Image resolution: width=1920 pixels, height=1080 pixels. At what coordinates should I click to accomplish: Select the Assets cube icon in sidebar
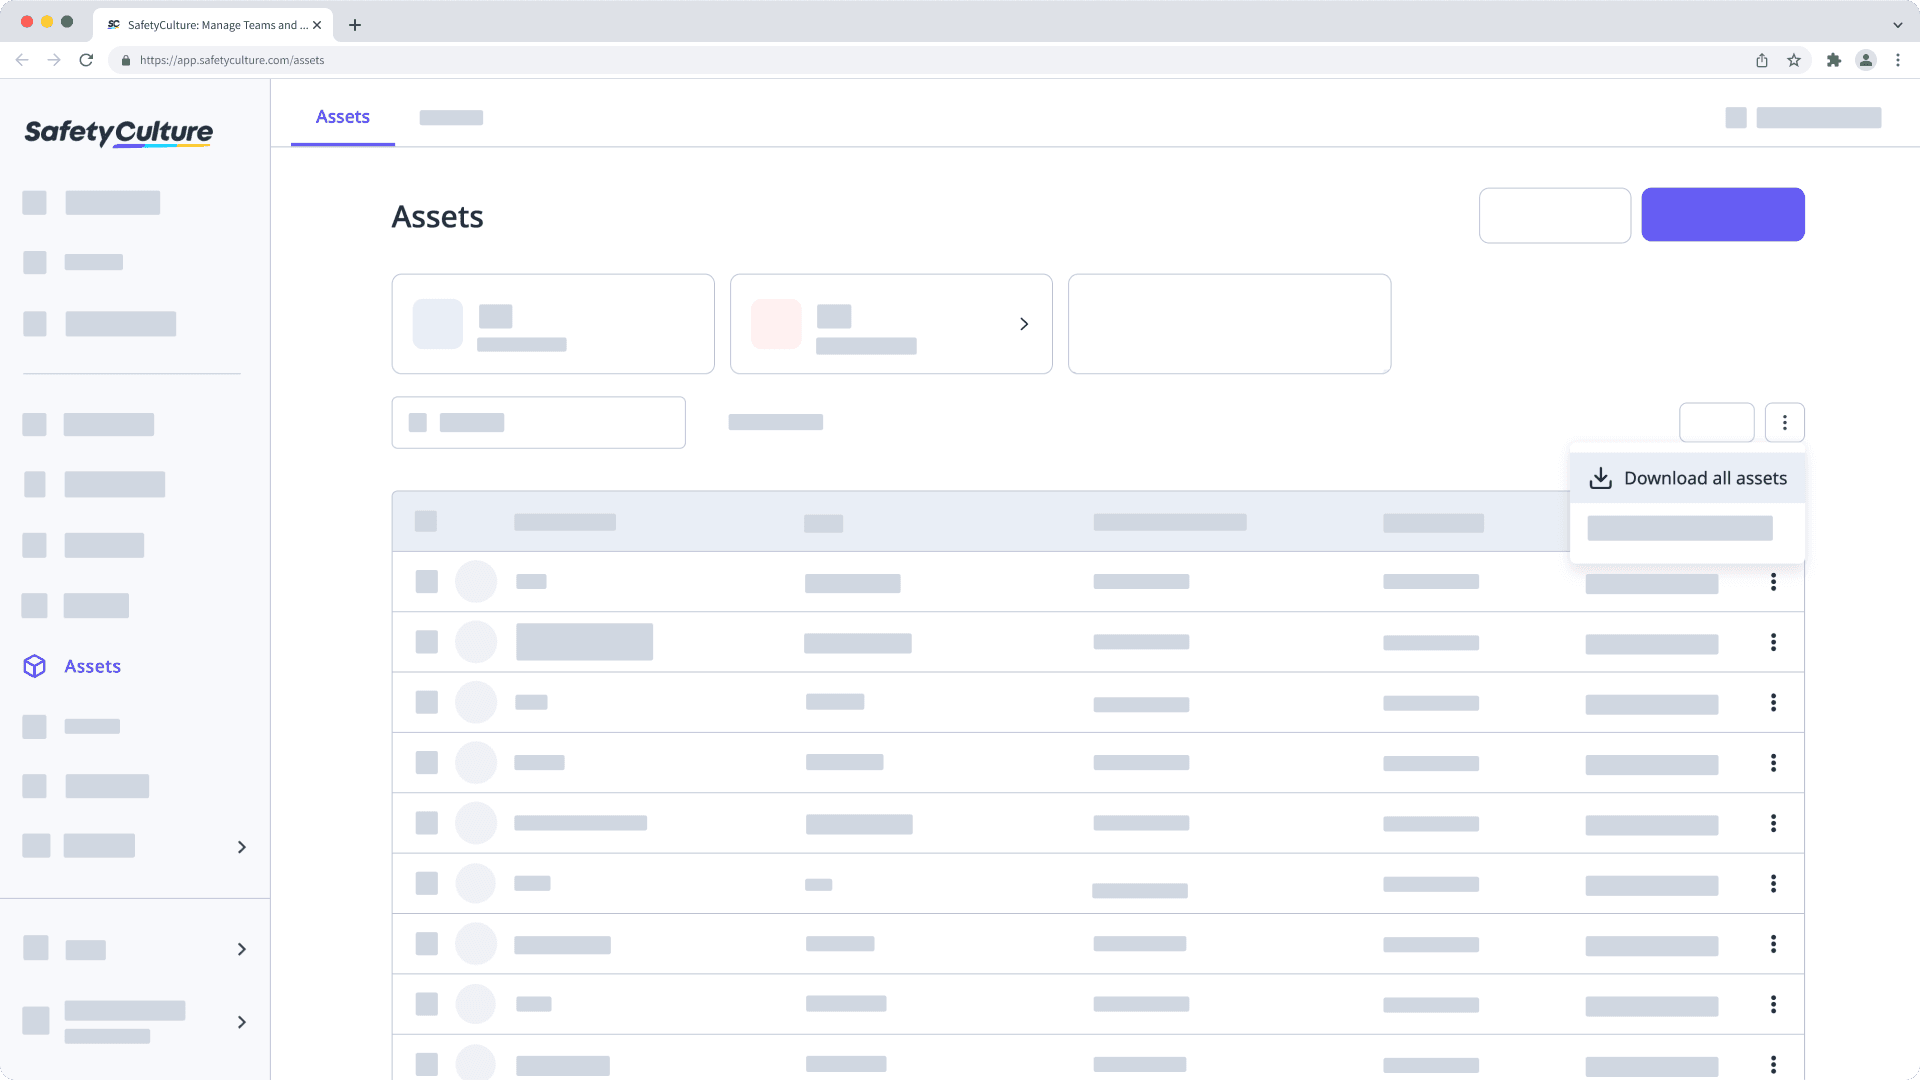(34, 665)
